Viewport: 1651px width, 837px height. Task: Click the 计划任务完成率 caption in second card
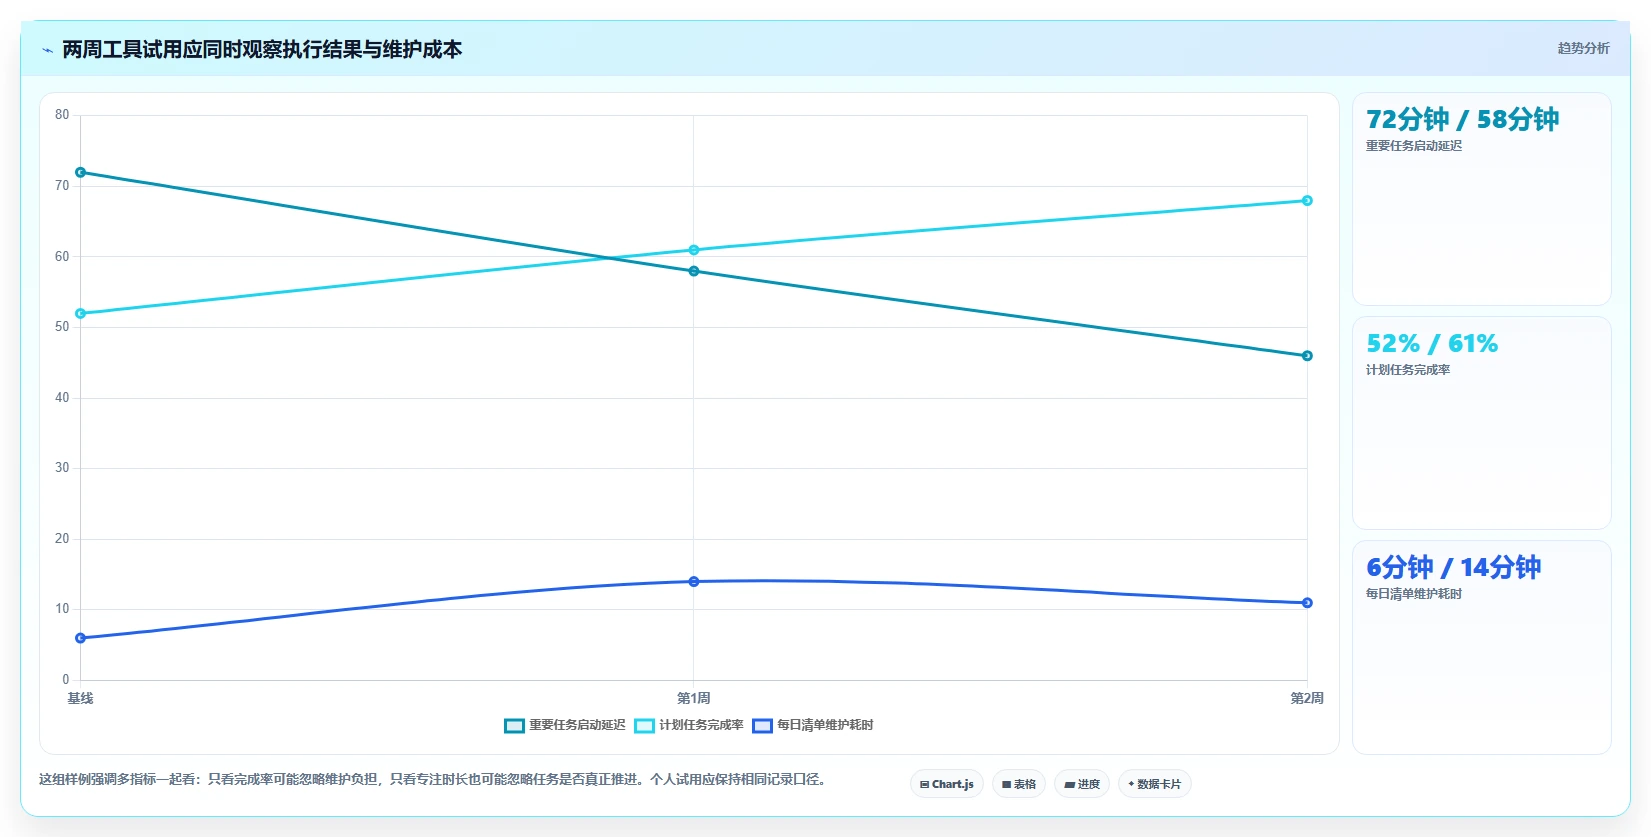[x=1408, y=370]
